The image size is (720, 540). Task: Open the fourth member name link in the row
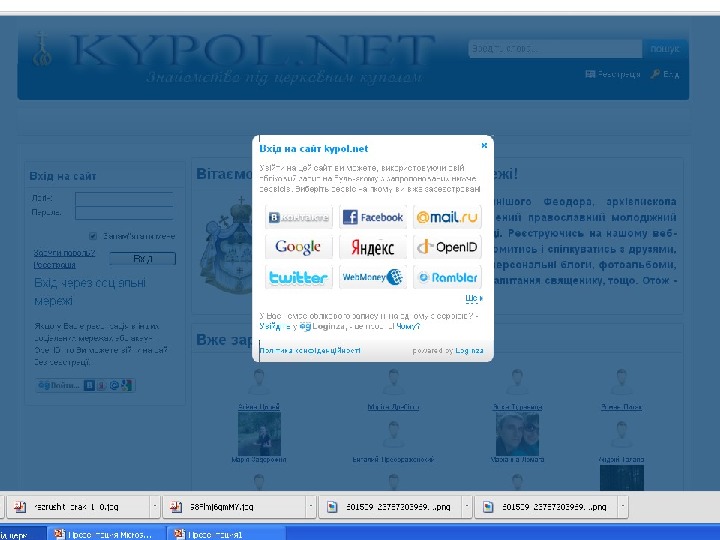[621, 407]
